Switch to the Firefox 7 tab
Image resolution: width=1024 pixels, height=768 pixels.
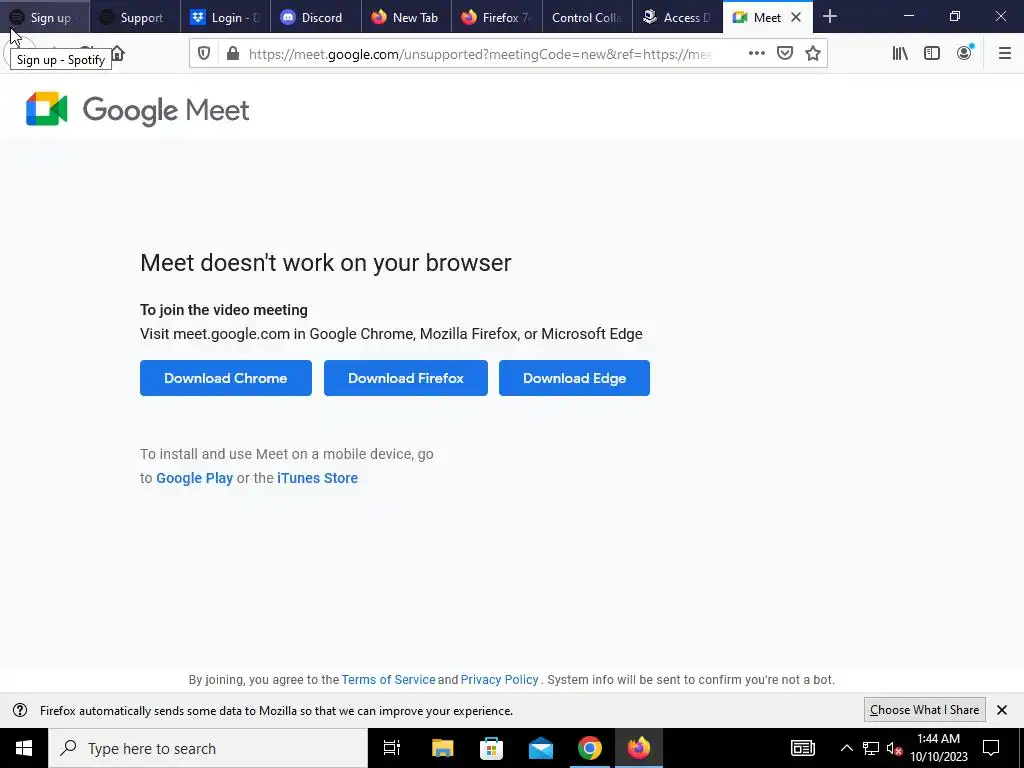pyautogui.click(x=496, y=18)
